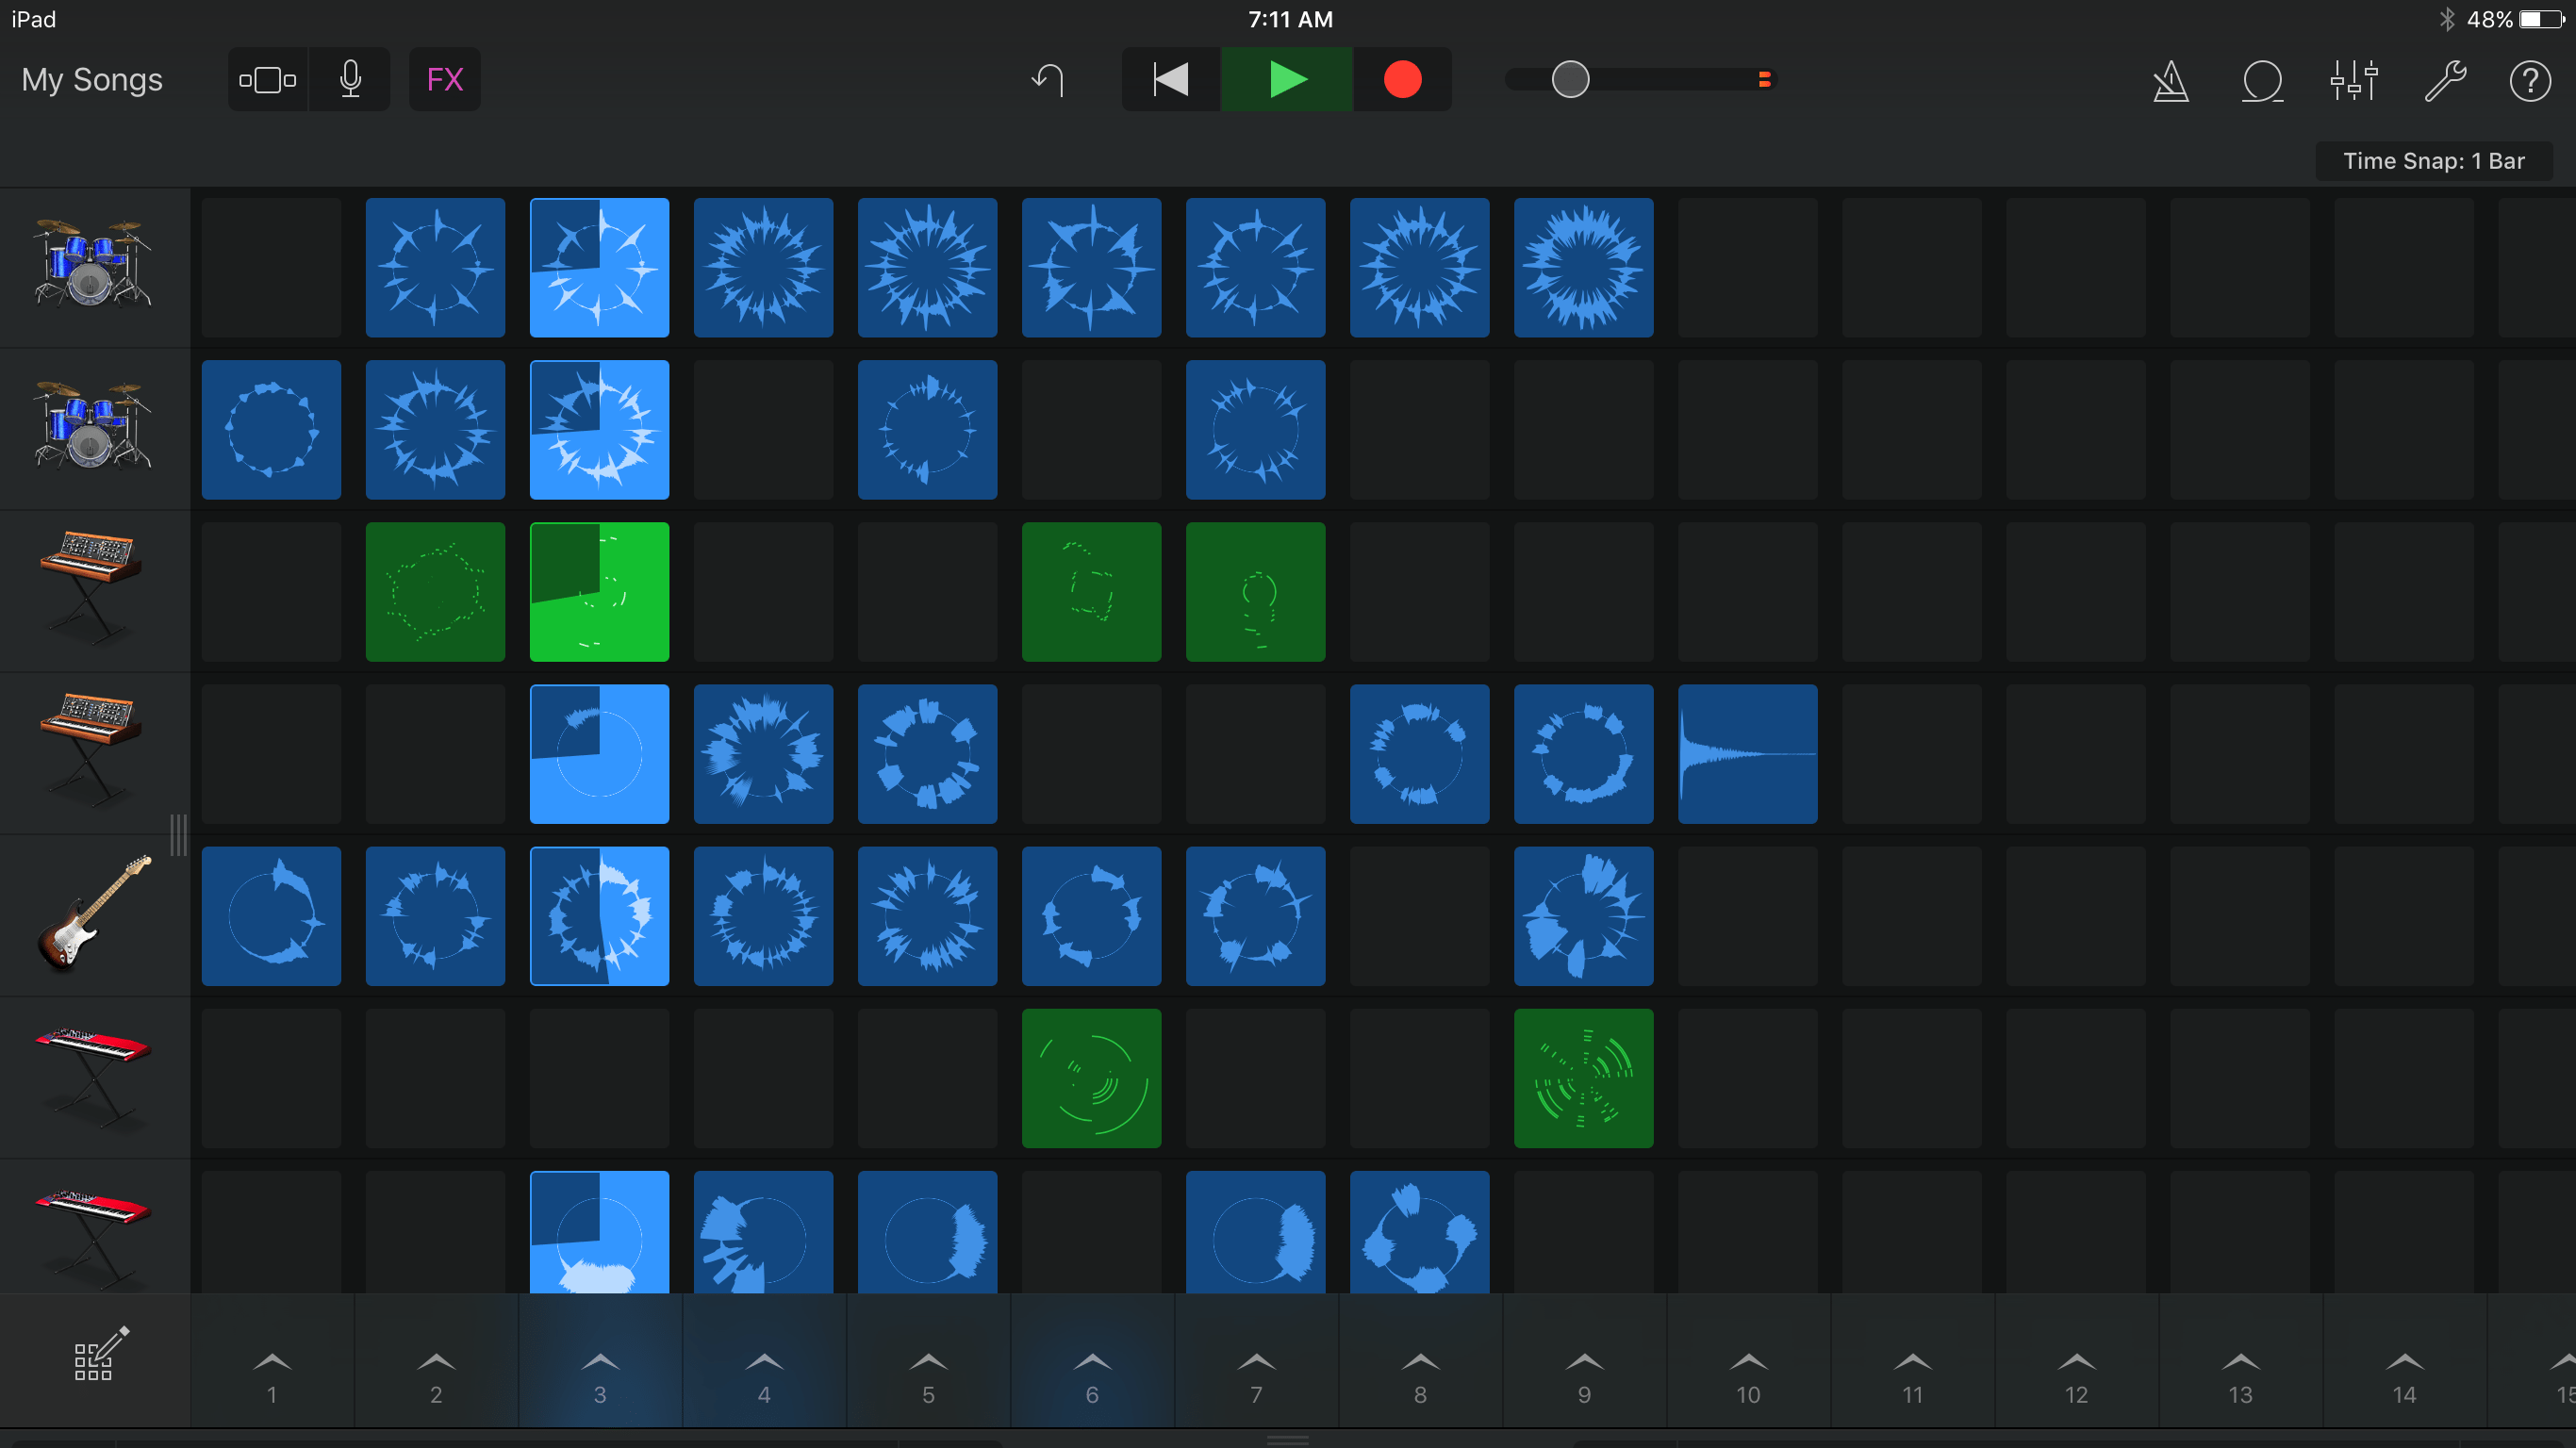The width and height of the screenshot is (2576, 1448).
Task: Adjust the master volume slider knob
Action: [1570, 79]
